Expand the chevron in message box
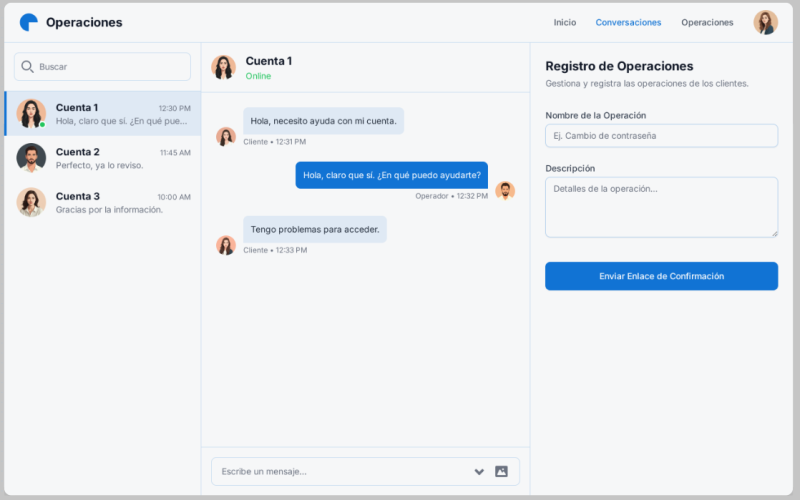 (x=479, y=471)
